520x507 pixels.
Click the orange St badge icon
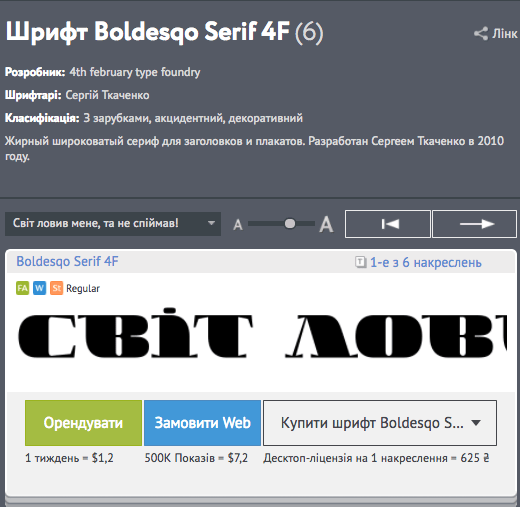(x=56, y=288)
